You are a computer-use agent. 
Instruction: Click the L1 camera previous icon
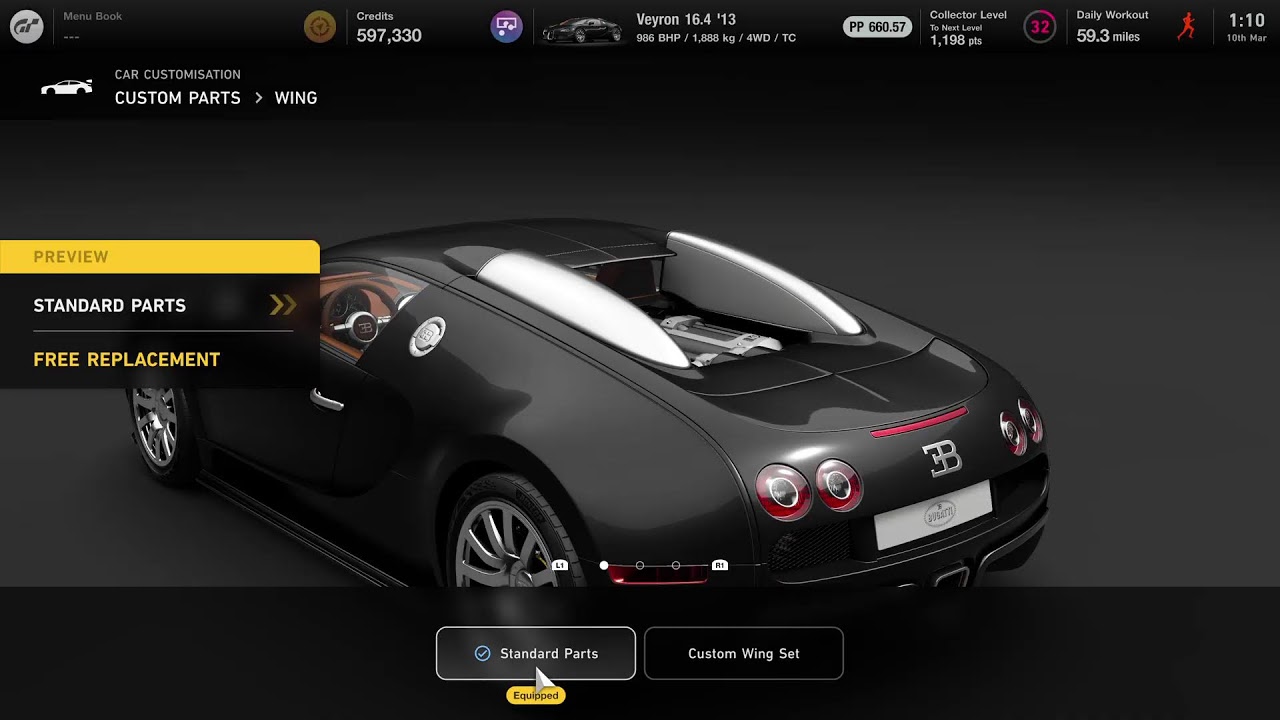(560, 566)
